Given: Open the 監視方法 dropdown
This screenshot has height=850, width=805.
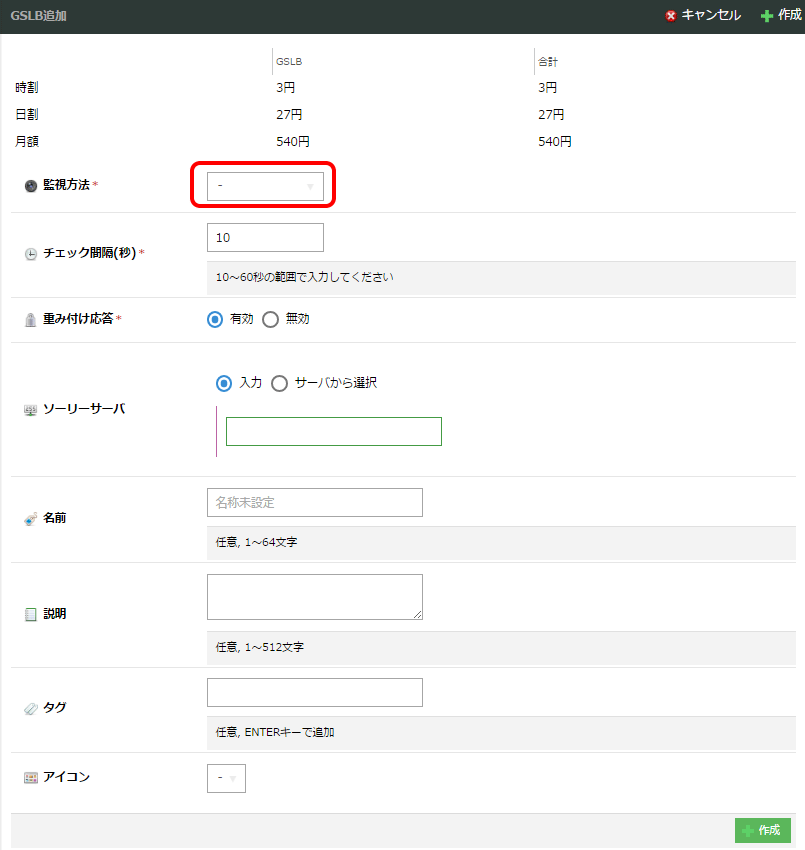Looking at the screenshot, I should pos(265,186).
